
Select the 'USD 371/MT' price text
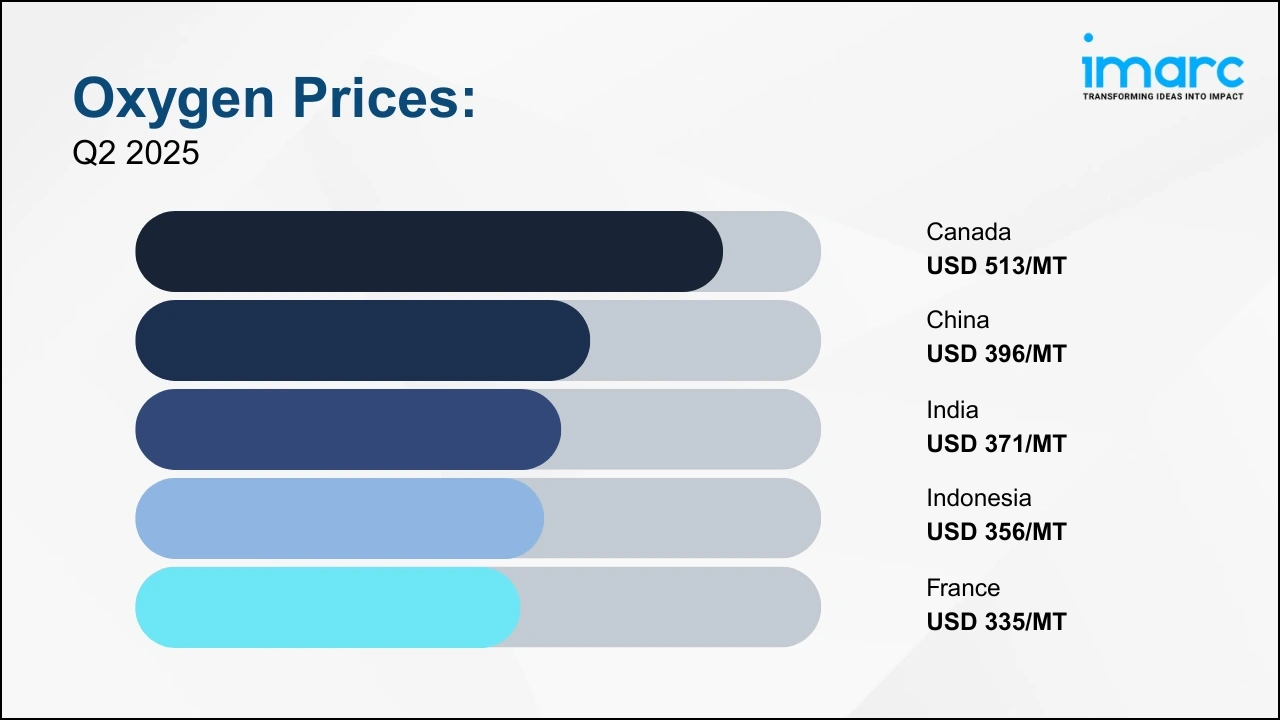coord(996,443)
